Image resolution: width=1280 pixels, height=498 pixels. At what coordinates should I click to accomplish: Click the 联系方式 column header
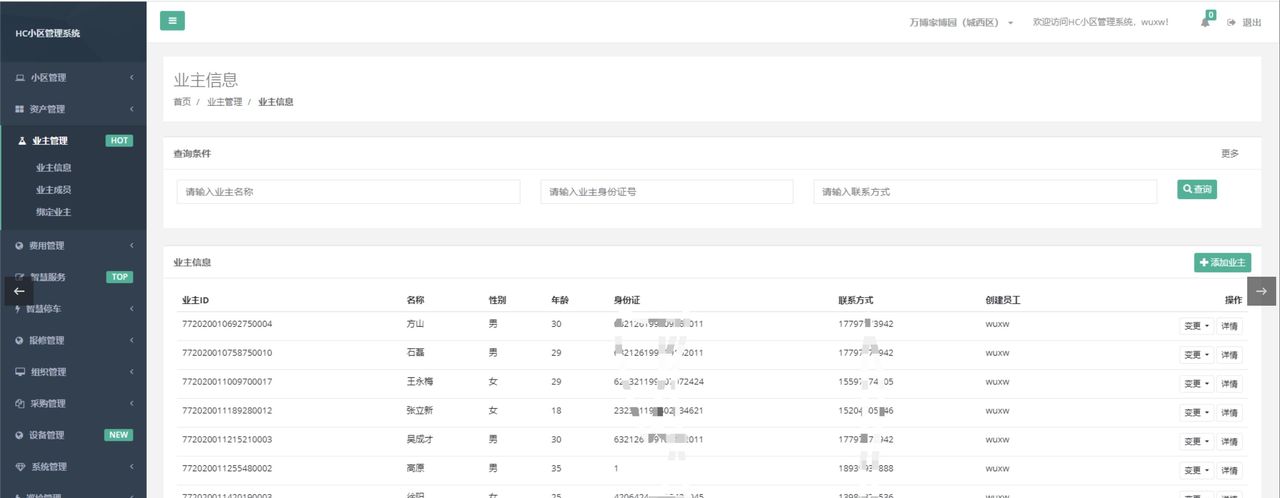(x=857, y=300)
